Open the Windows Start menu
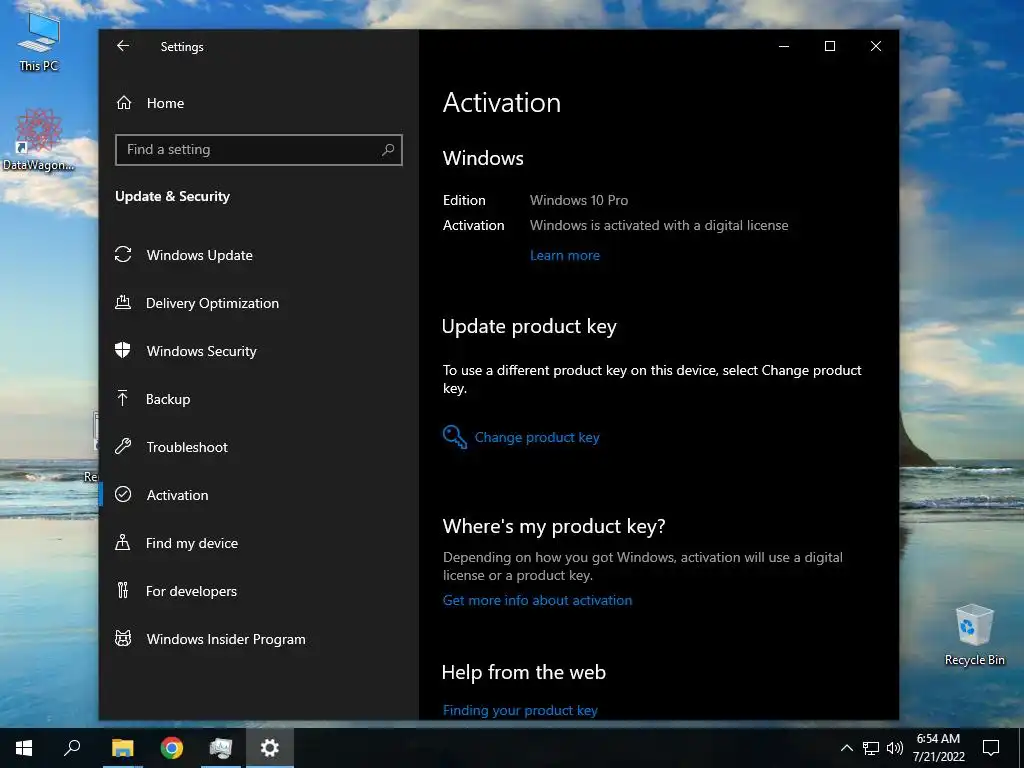Viewport: 1024px width, 768px height. point(24,748)
